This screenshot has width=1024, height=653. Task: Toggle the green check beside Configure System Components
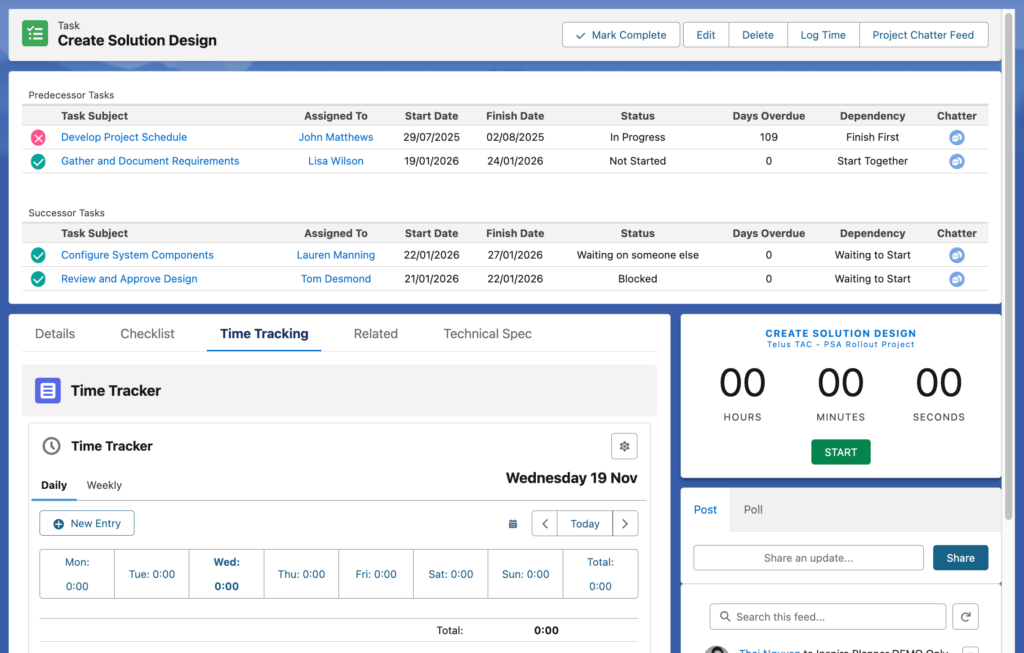coord(38,255)
